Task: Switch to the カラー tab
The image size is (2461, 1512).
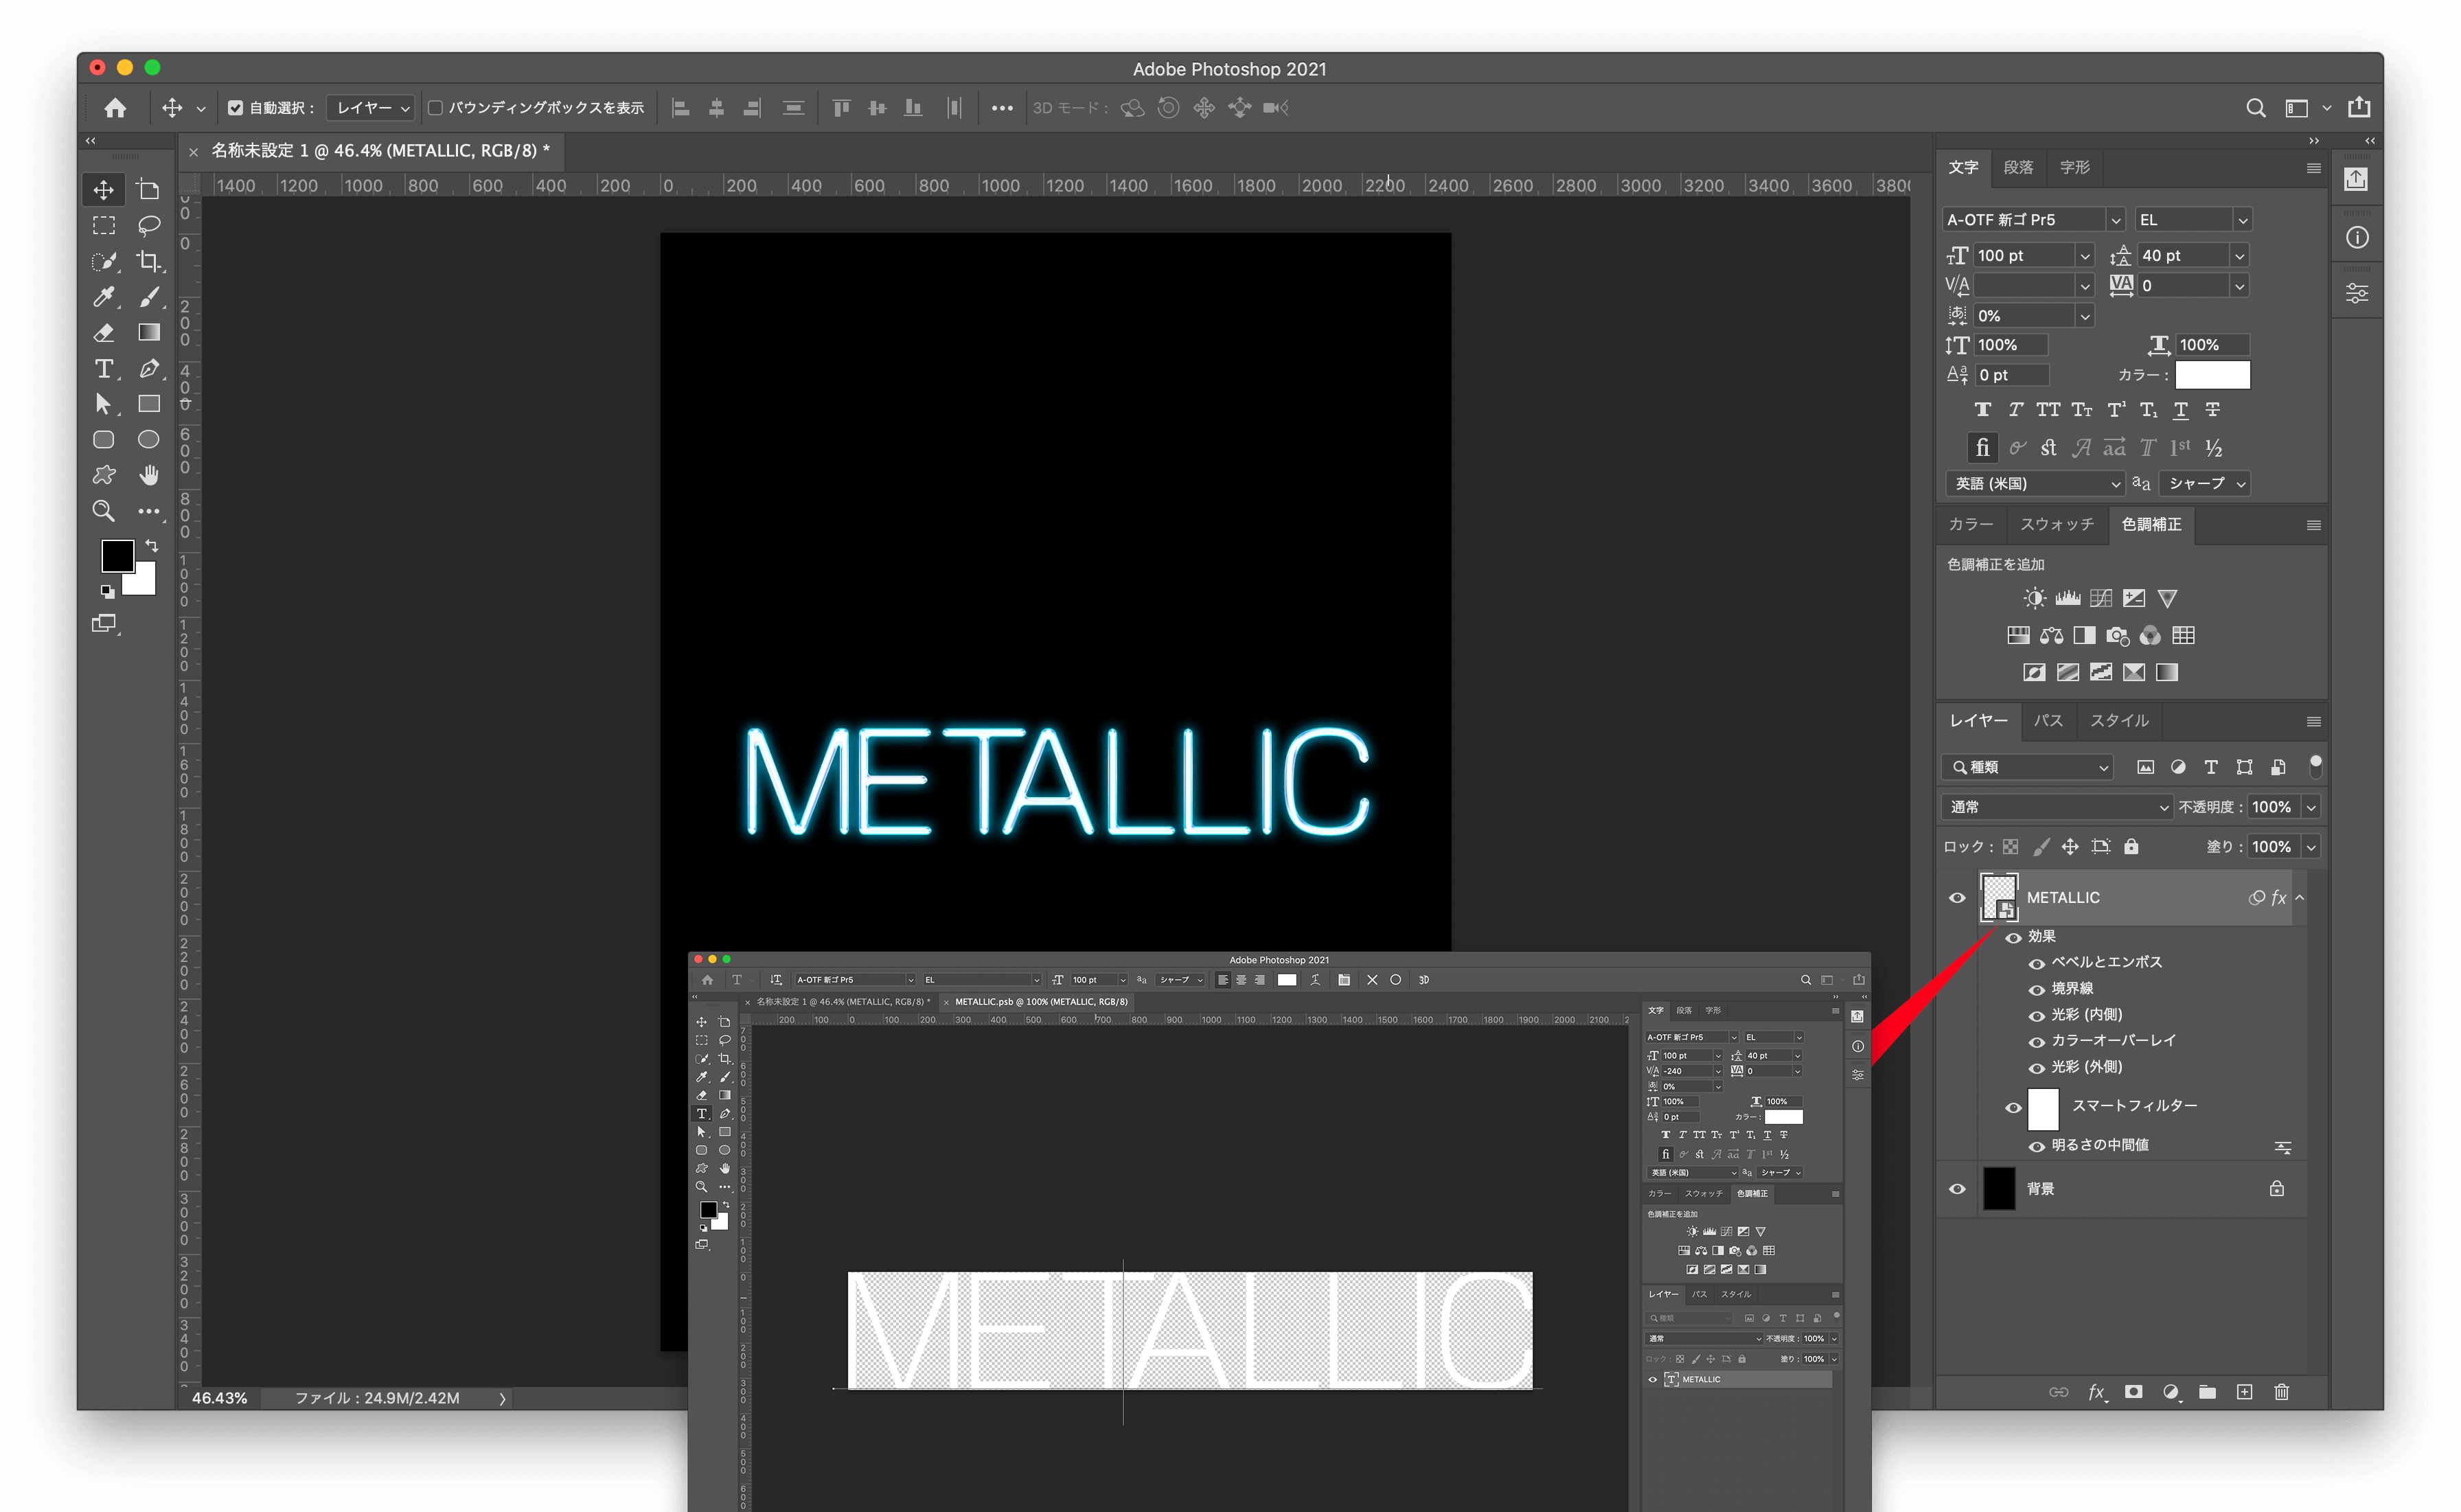Action: coord(1971,525)
